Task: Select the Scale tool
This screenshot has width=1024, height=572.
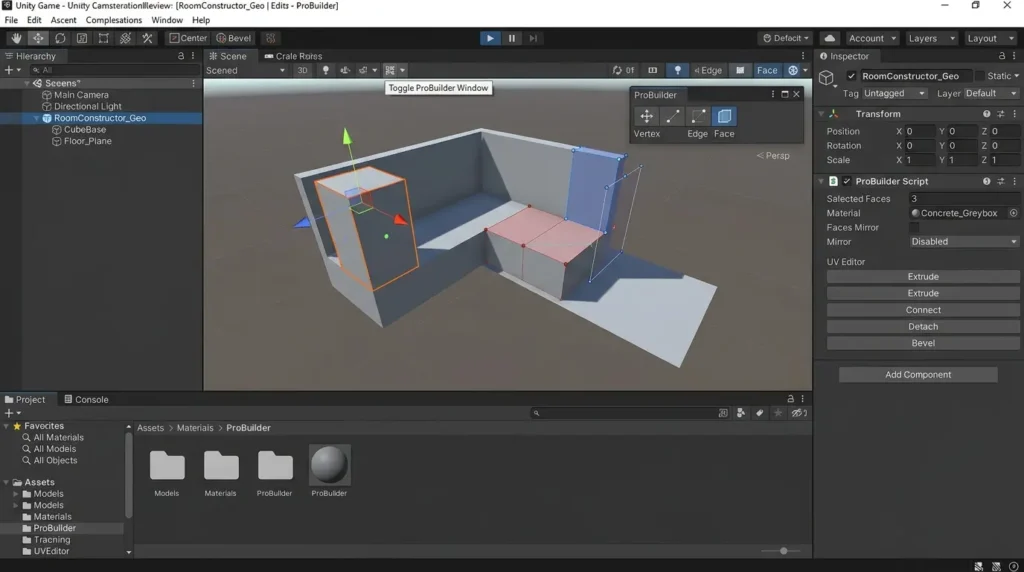Action: [82, 38]
